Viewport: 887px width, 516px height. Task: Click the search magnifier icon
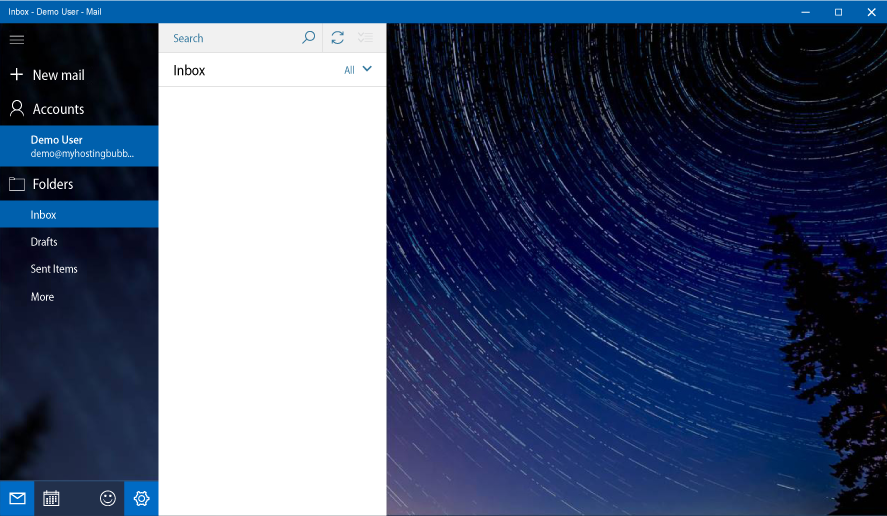[x=308, y=38]
